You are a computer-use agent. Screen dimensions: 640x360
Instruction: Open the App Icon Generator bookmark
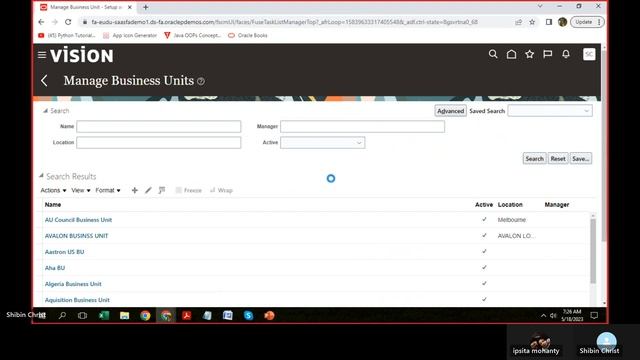[130, 36]
